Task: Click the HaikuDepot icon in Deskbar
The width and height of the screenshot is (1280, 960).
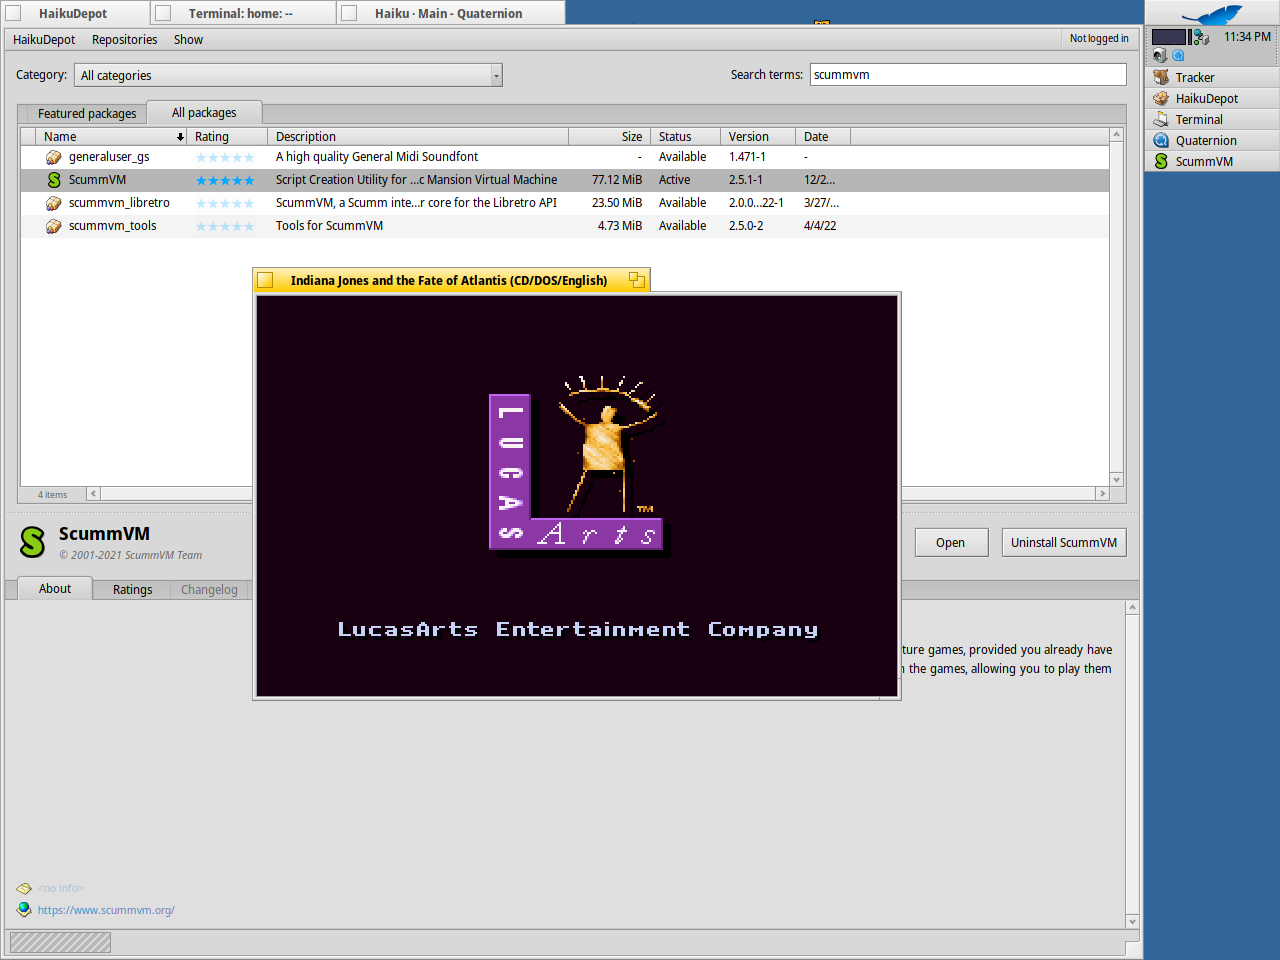Action: pos(1161,98)
